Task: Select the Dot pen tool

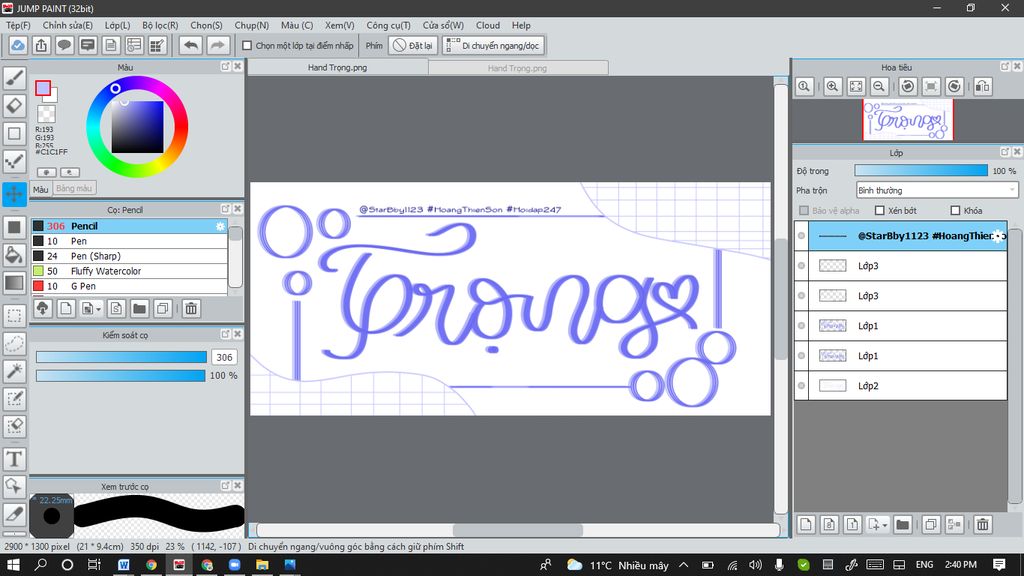Action: click(x=14, y=161)
